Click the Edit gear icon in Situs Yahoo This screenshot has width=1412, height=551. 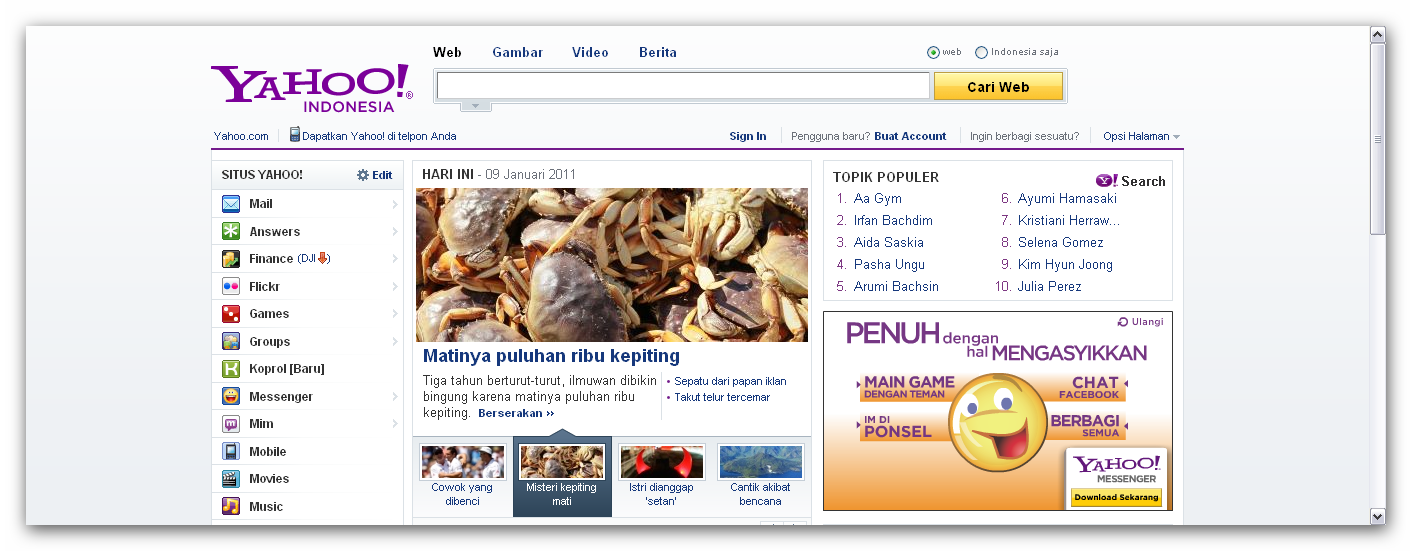point(363,175)
